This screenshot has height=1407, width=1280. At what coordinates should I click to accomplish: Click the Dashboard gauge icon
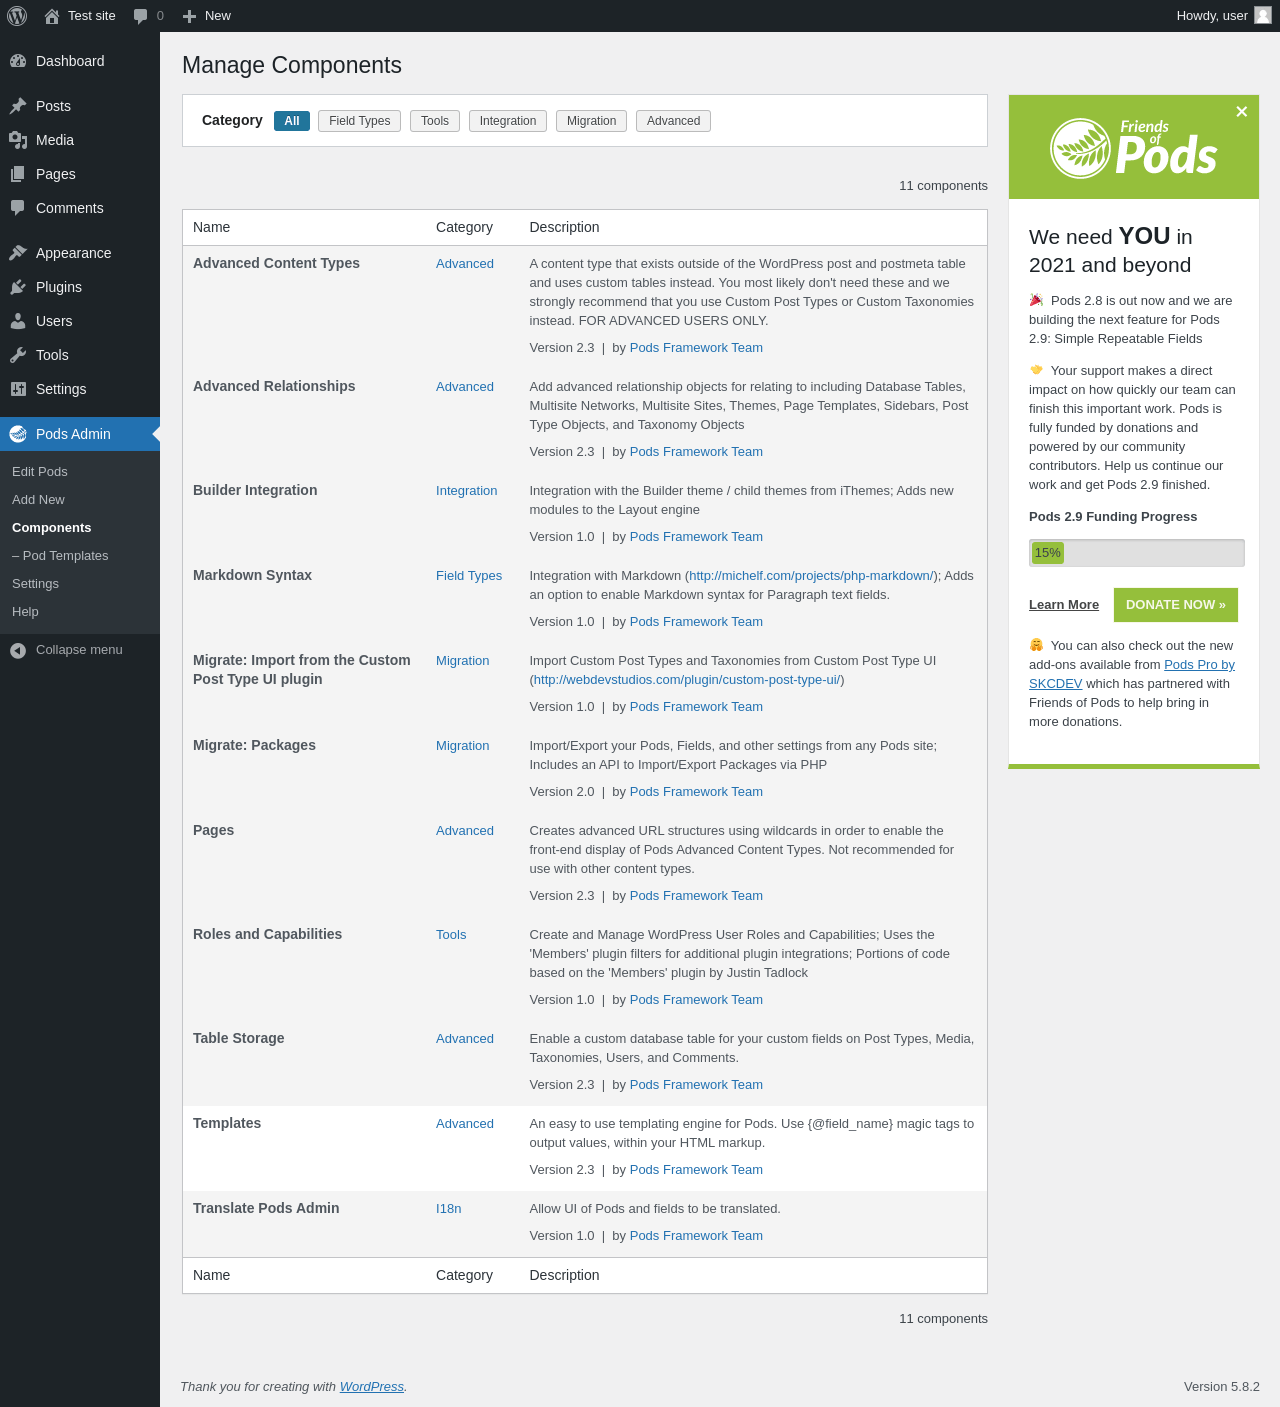click(x=18, y=61)
